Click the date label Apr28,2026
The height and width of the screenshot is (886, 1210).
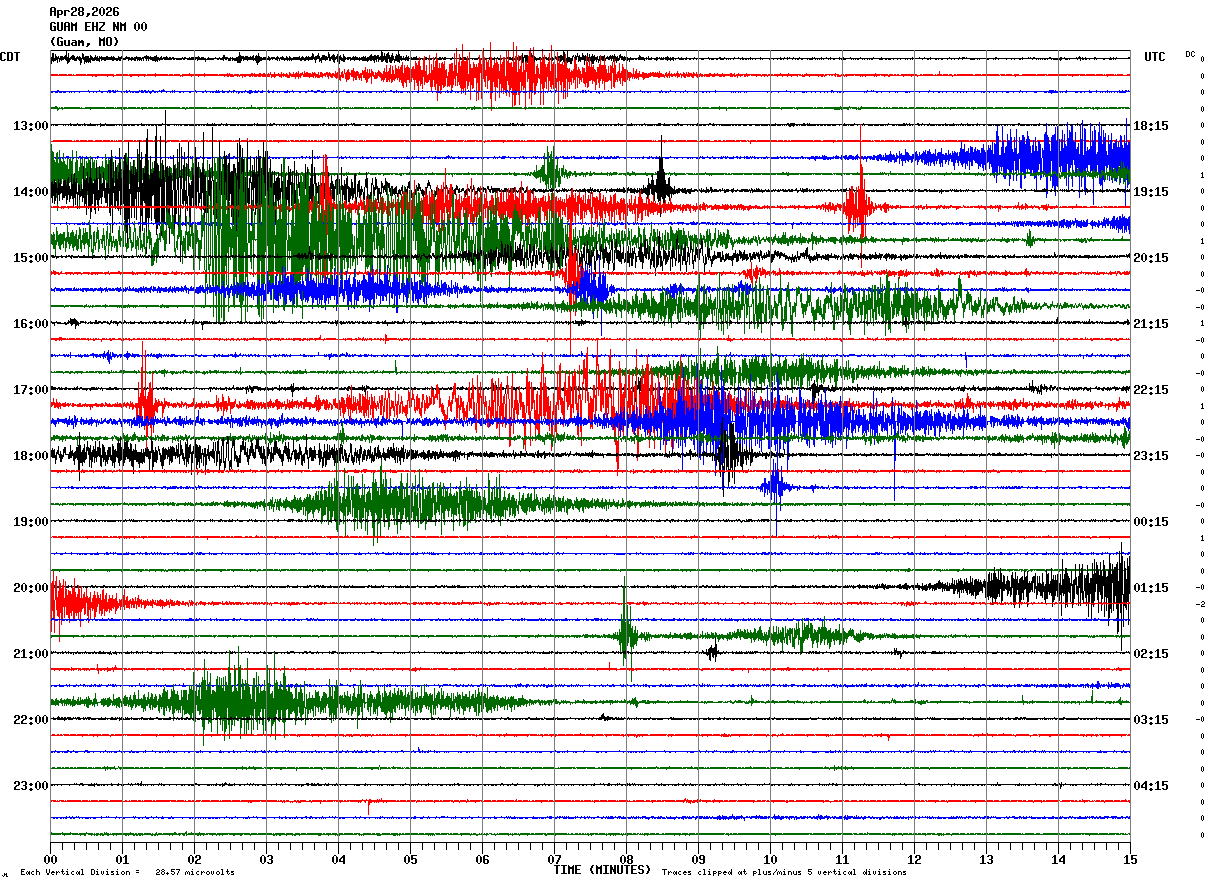pos(84,12)
